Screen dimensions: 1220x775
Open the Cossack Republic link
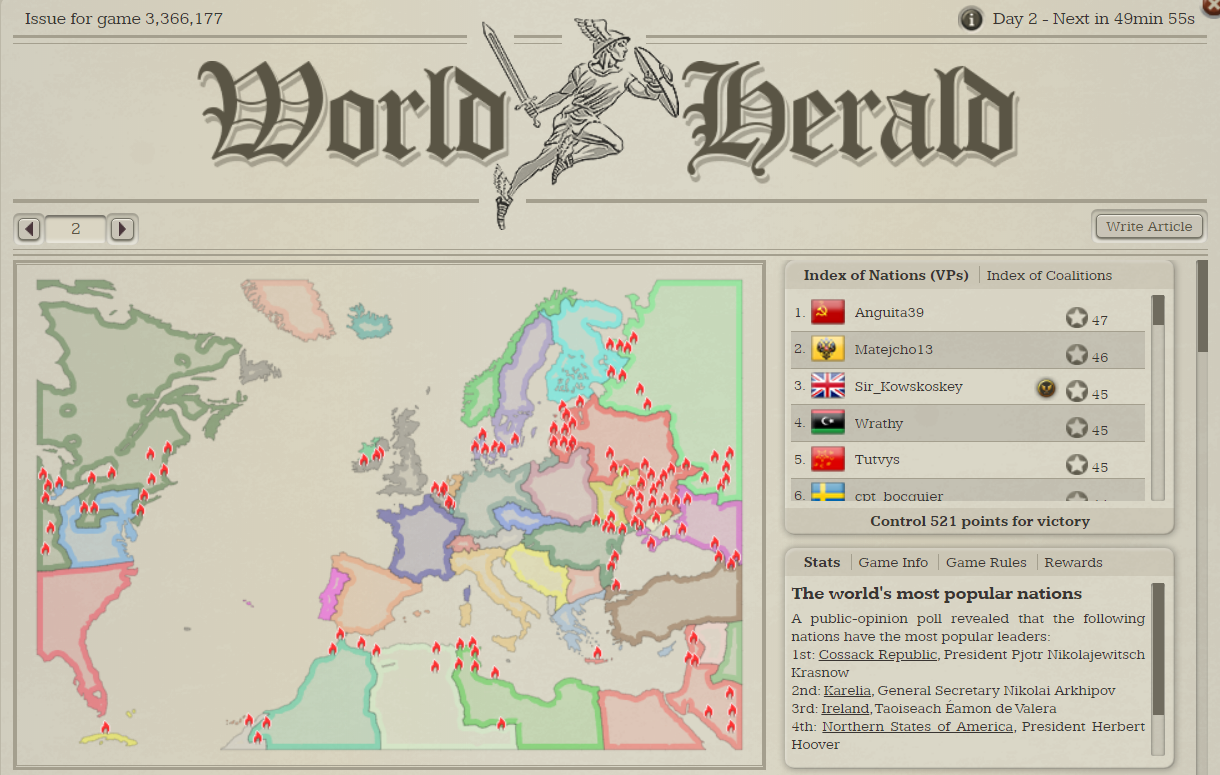[x=878, y=654]
